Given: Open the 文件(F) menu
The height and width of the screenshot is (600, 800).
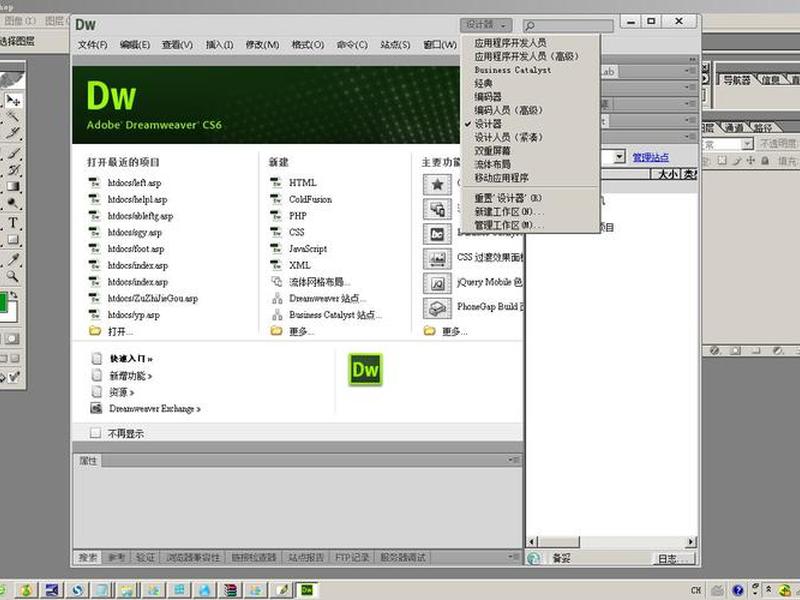Looking at the screenshot, I should tap(92, 45).
